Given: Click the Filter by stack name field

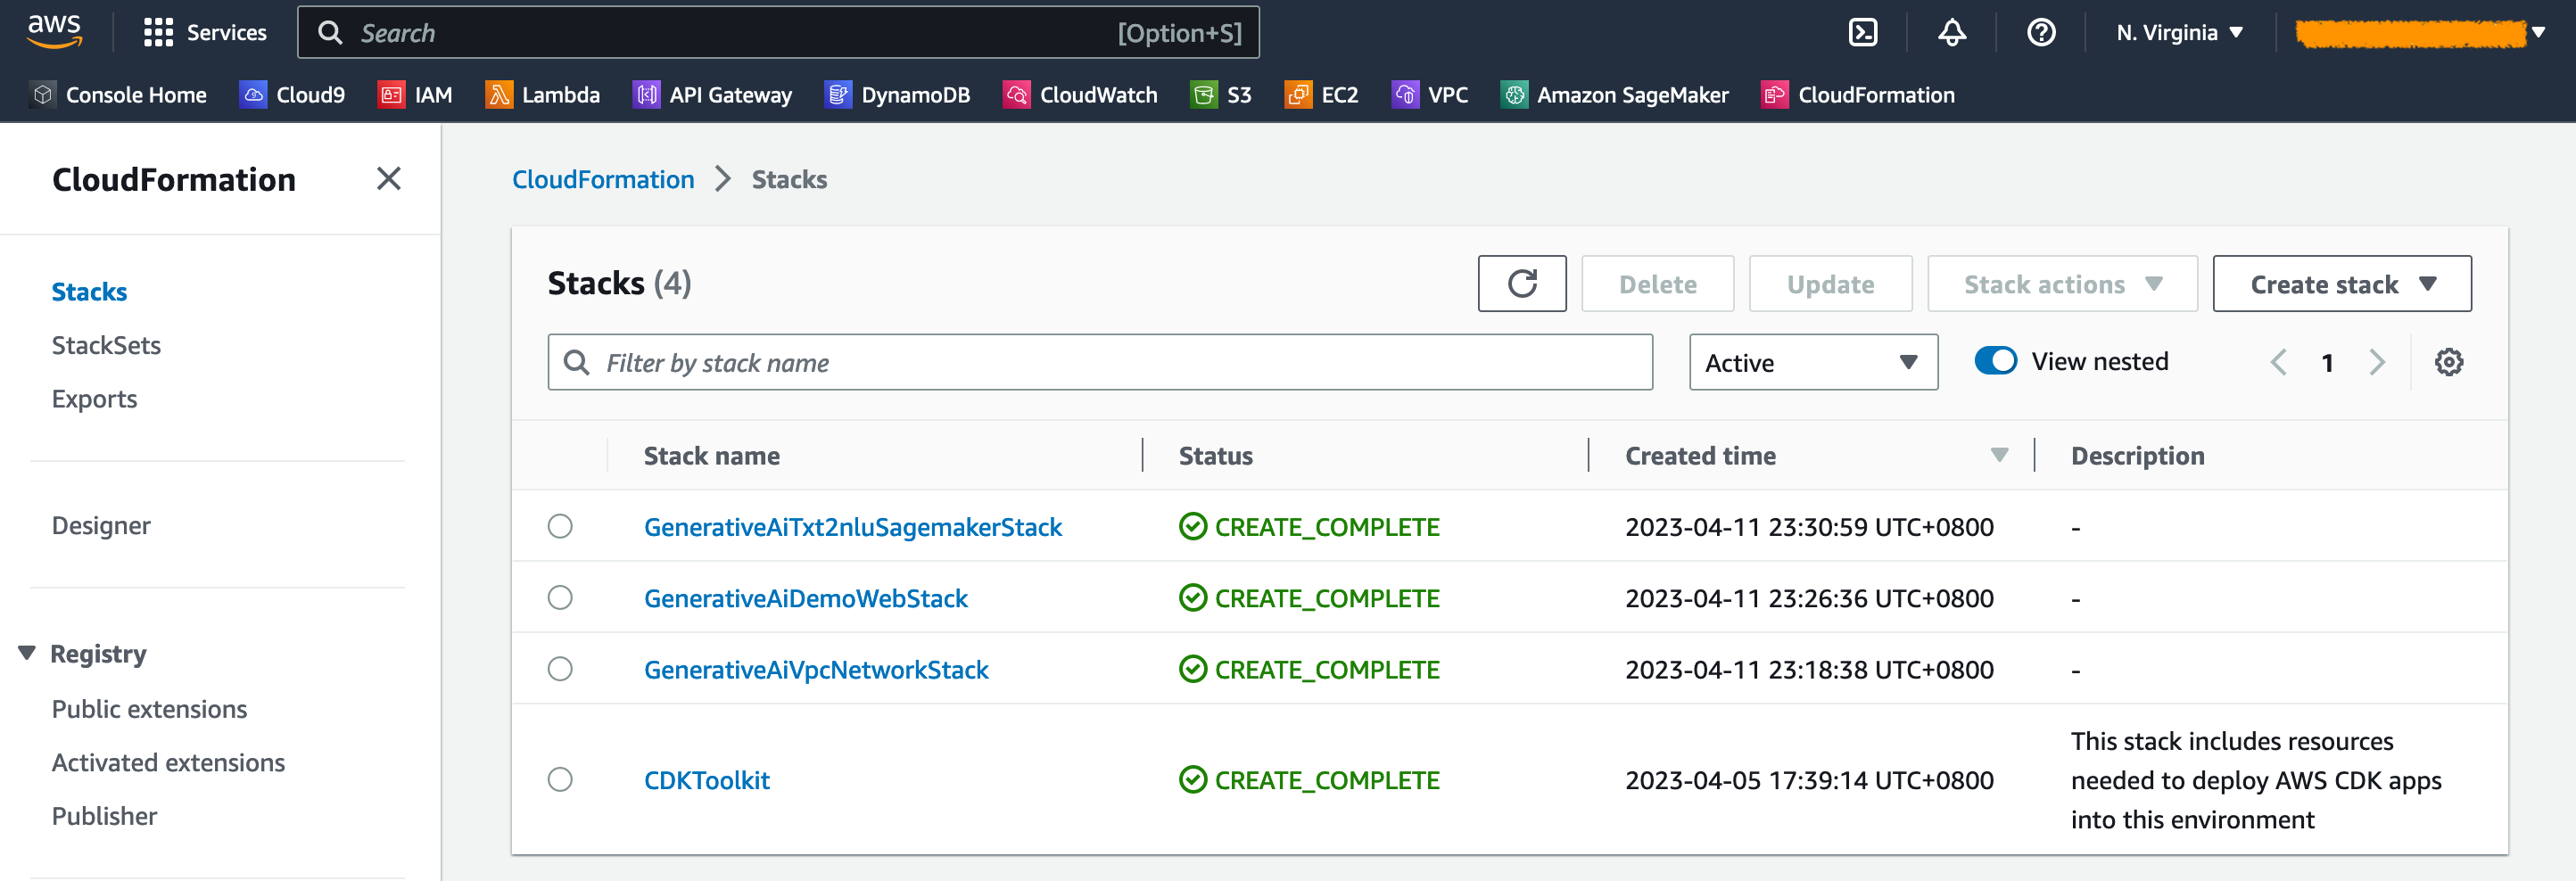Looking at the screenshot, I should [x=1100, y=362].
